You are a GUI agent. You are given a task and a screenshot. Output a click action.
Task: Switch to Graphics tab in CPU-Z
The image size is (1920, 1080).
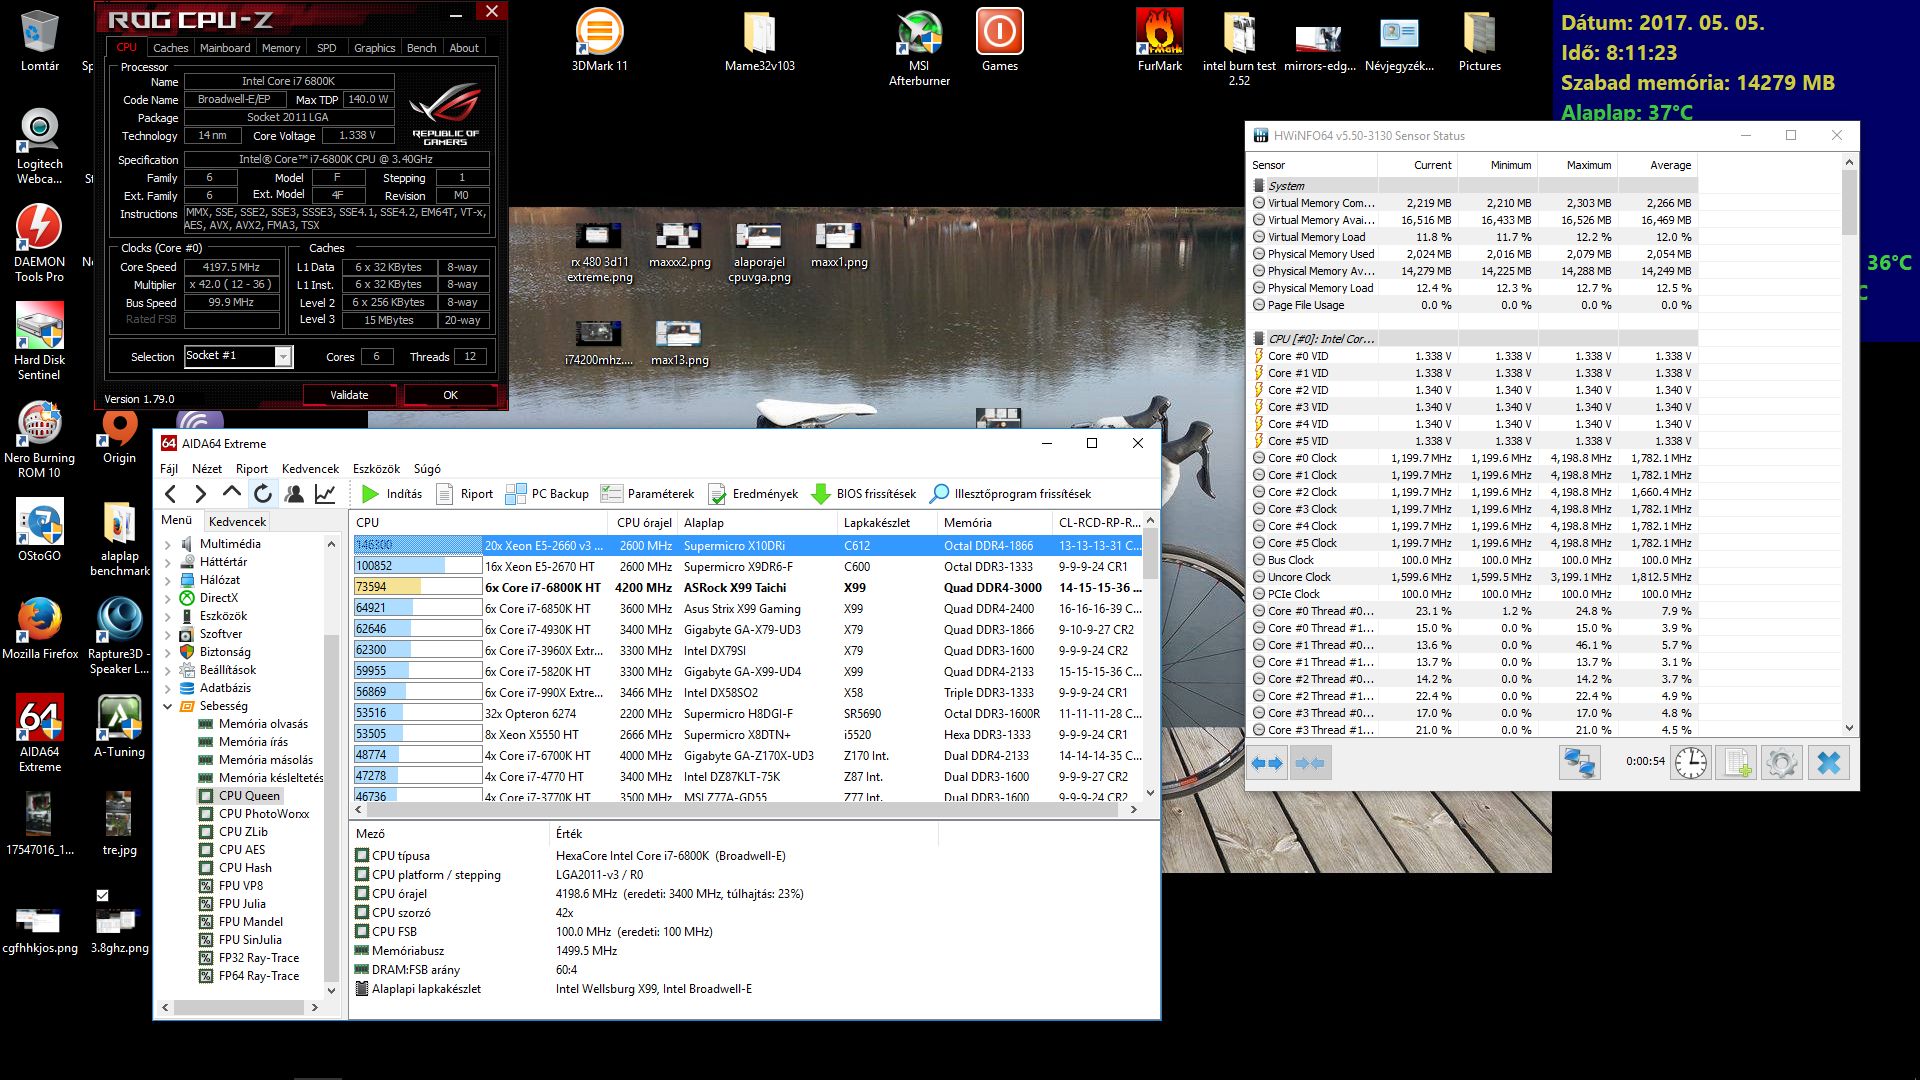point(375,47)
